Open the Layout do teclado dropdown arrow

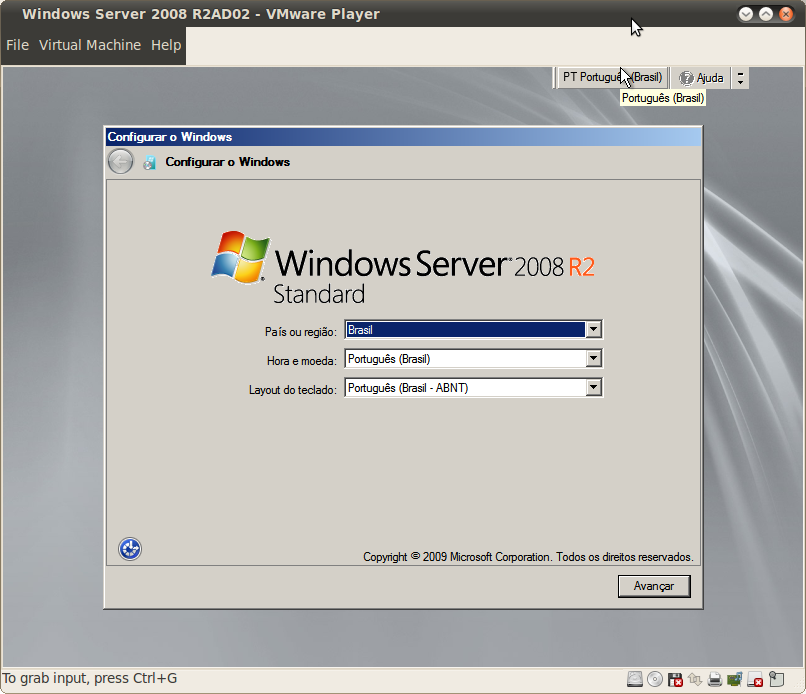pos(593,387)
